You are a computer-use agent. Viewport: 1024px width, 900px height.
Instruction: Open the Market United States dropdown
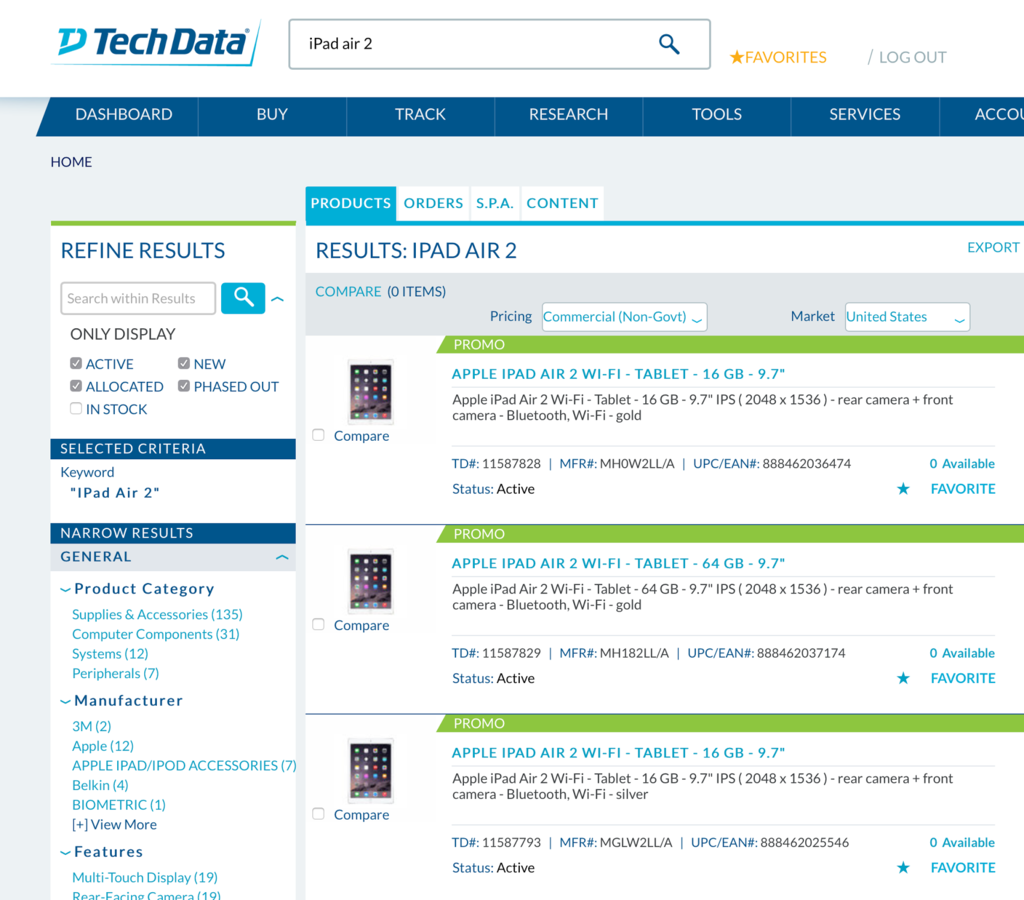pos(907,317)
